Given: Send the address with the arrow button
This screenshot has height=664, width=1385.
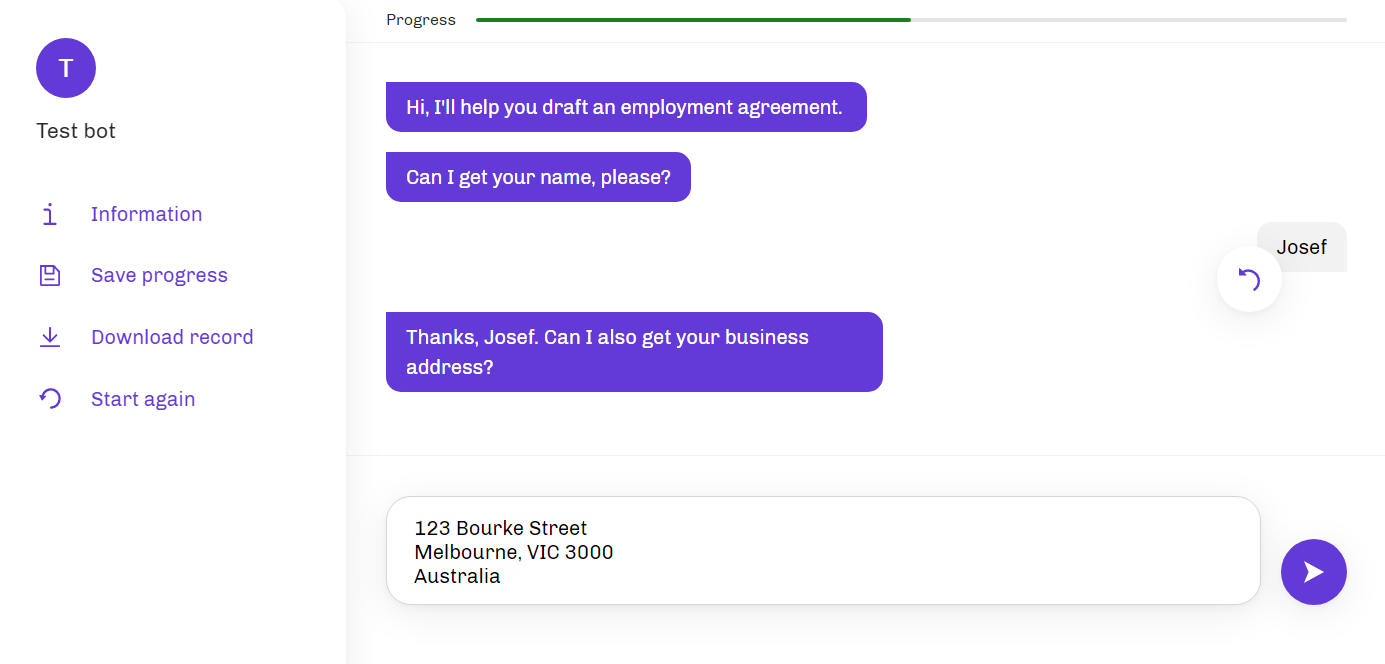Looking at the screenshot, I should tap(1313, 572).
